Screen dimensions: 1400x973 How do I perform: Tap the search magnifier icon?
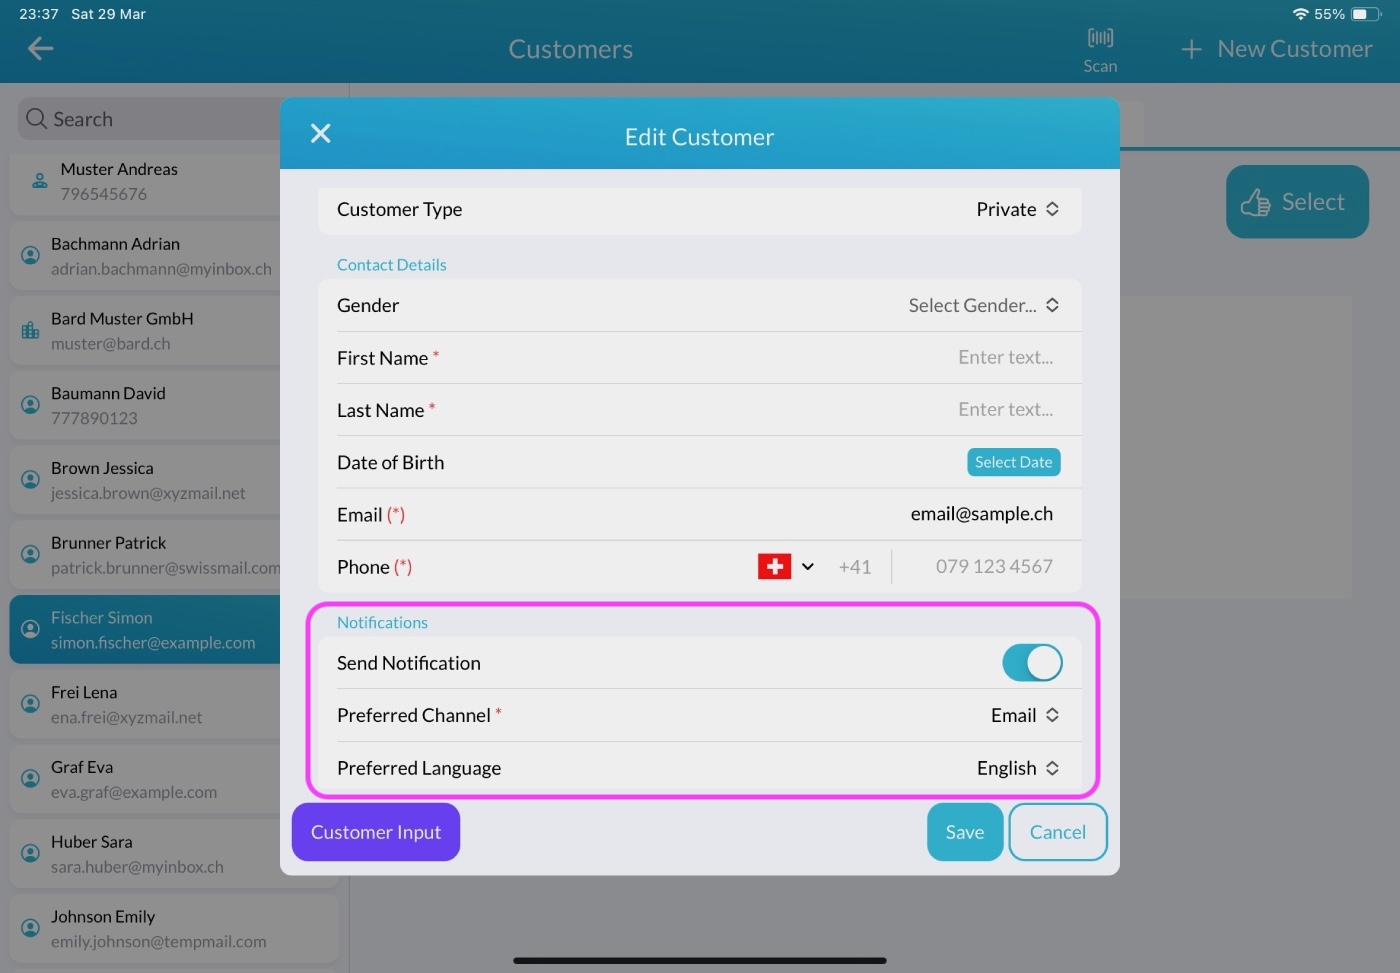coord(37,119)
